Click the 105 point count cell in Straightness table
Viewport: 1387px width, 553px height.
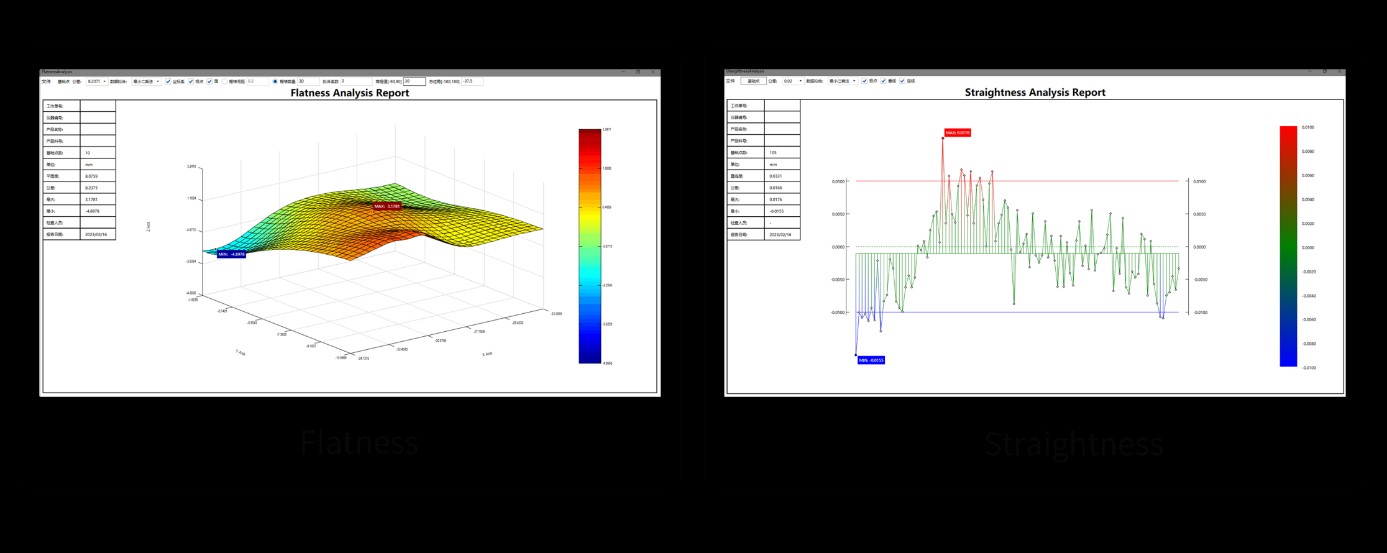point(783,152)
